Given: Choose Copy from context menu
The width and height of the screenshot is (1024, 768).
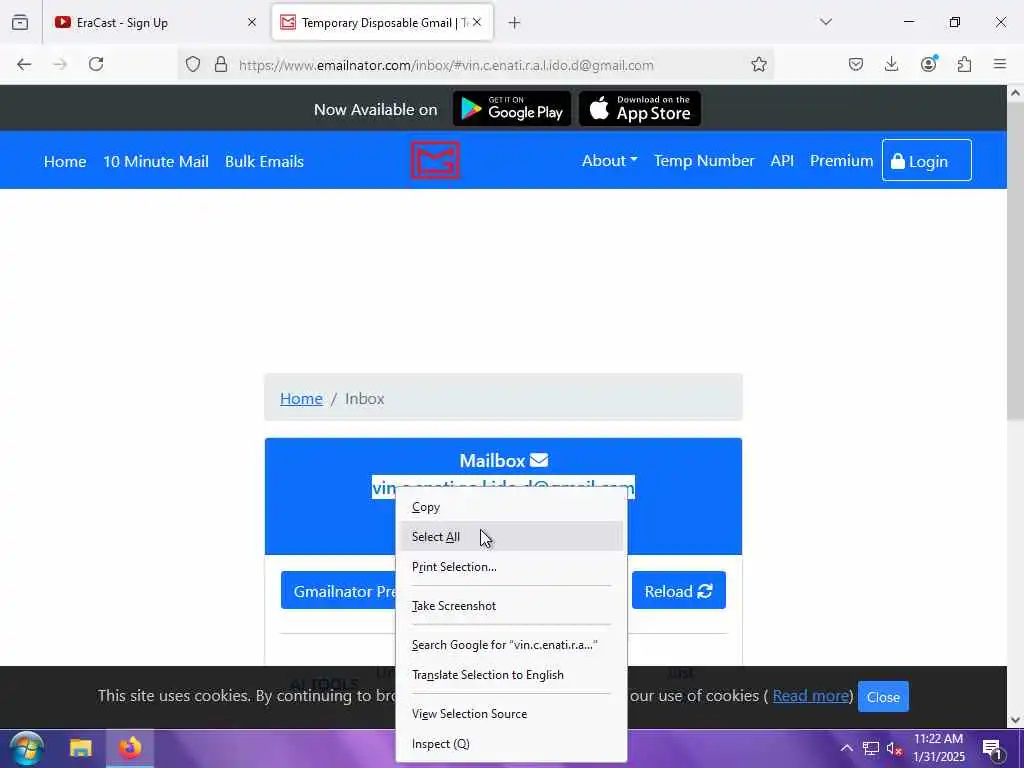Looking at the screenshot, I should [511, 507].
